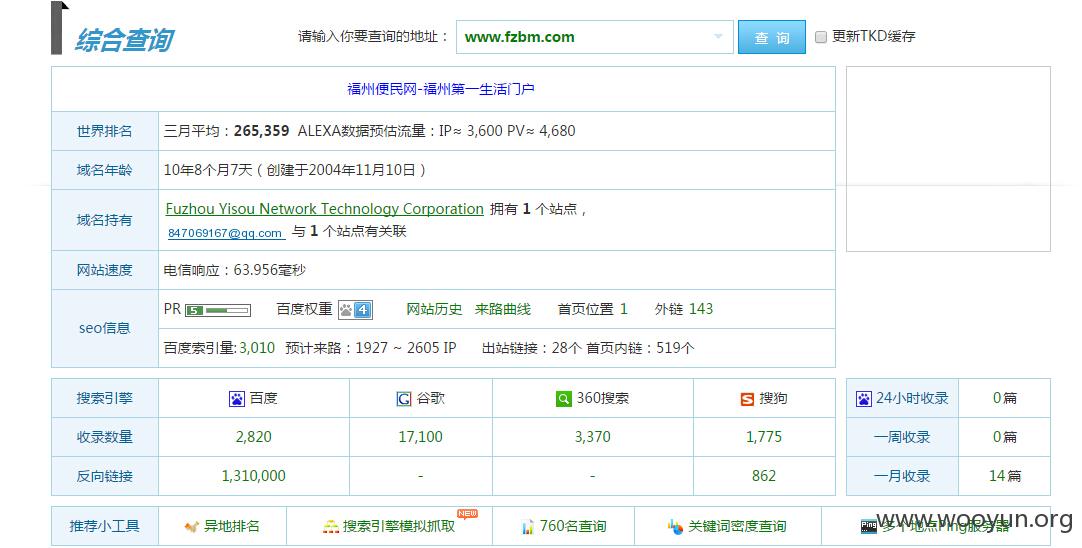Click the www.fzbm.com address input field
The image size is (1082, 548).
(x=594, y=37)
